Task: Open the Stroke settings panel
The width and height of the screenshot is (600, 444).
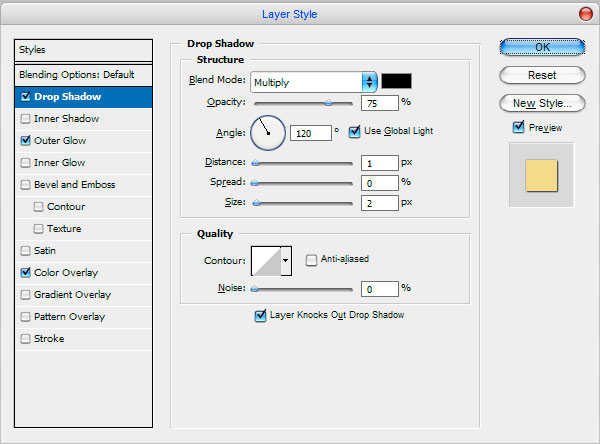Action: click(49, 339)
